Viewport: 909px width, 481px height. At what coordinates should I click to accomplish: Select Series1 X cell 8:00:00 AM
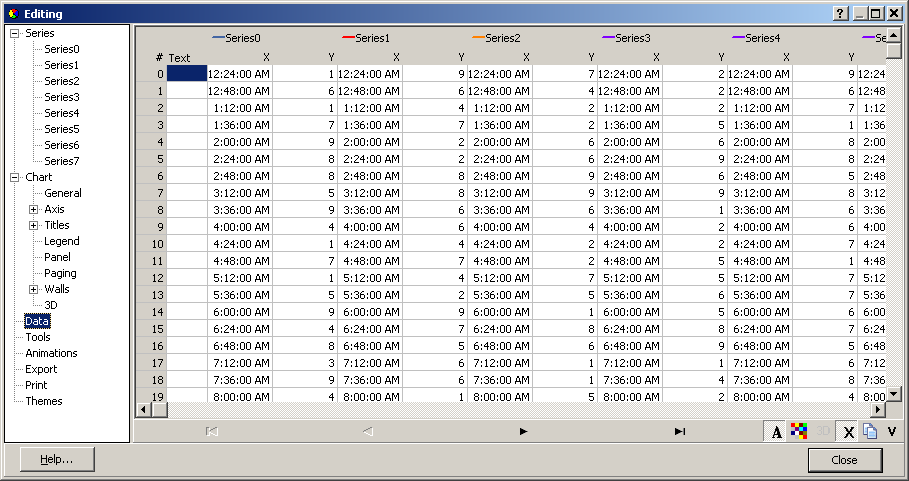pyautogui.click(x=370, y=397)
